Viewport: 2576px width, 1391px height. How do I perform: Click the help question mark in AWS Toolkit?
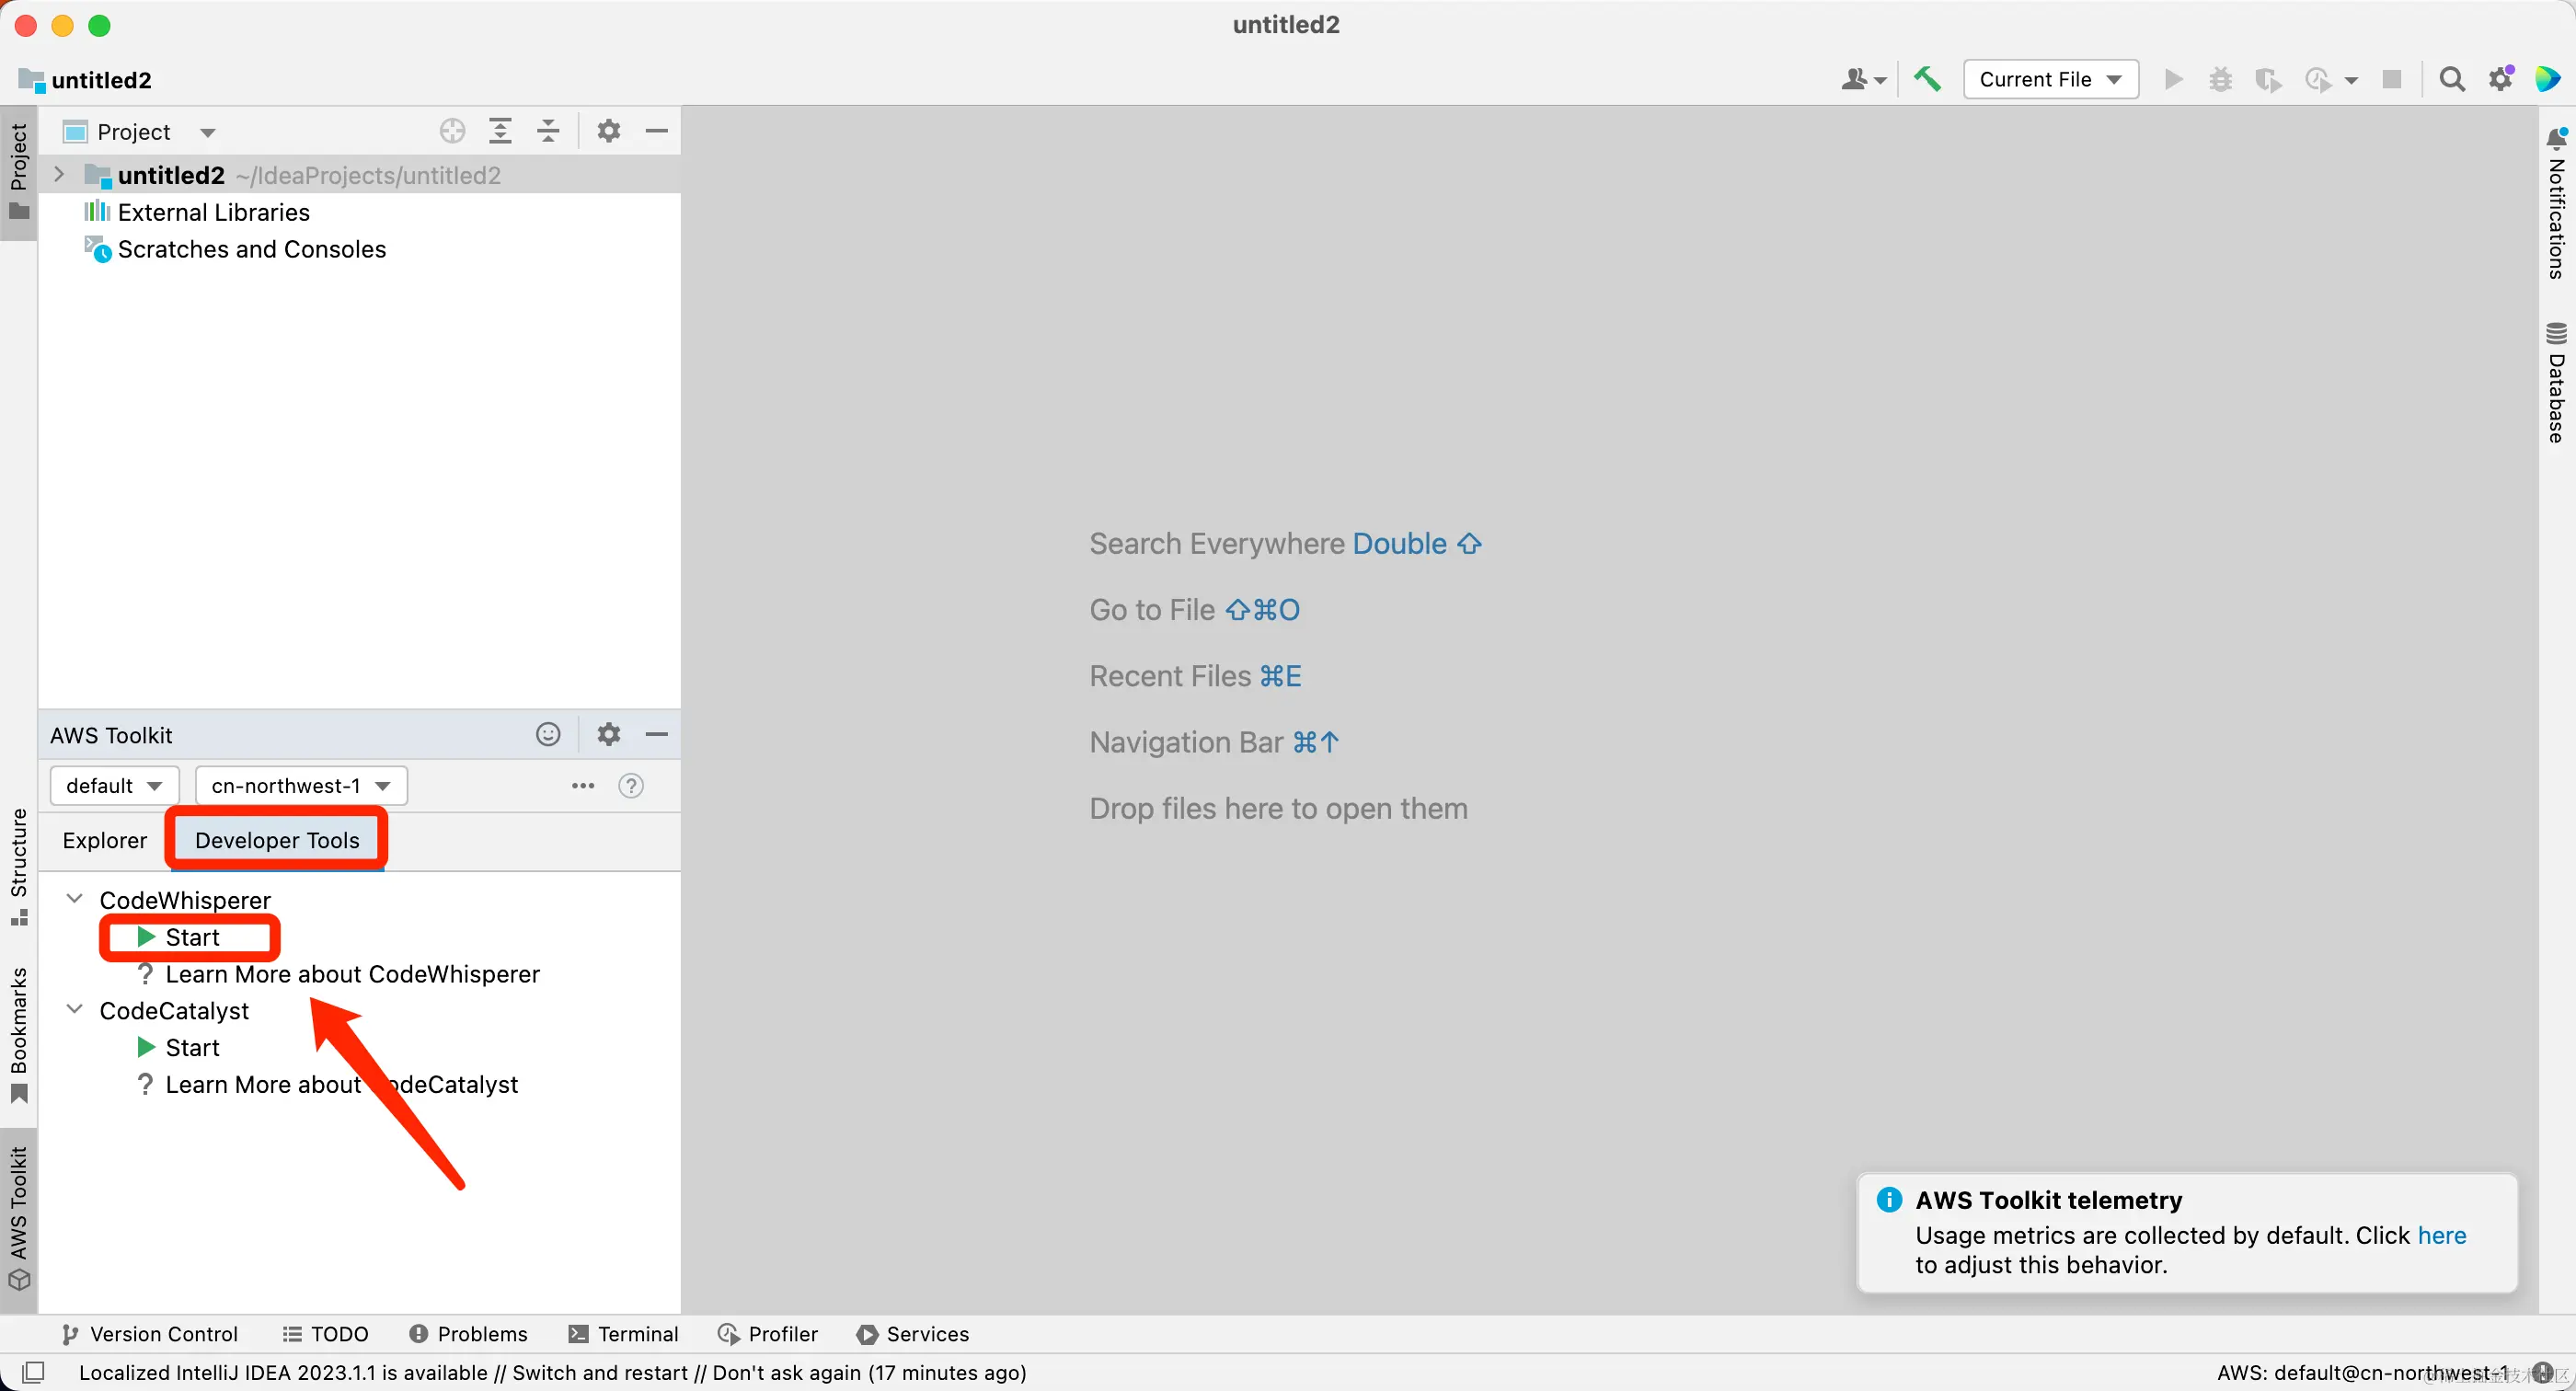point(631,786)
